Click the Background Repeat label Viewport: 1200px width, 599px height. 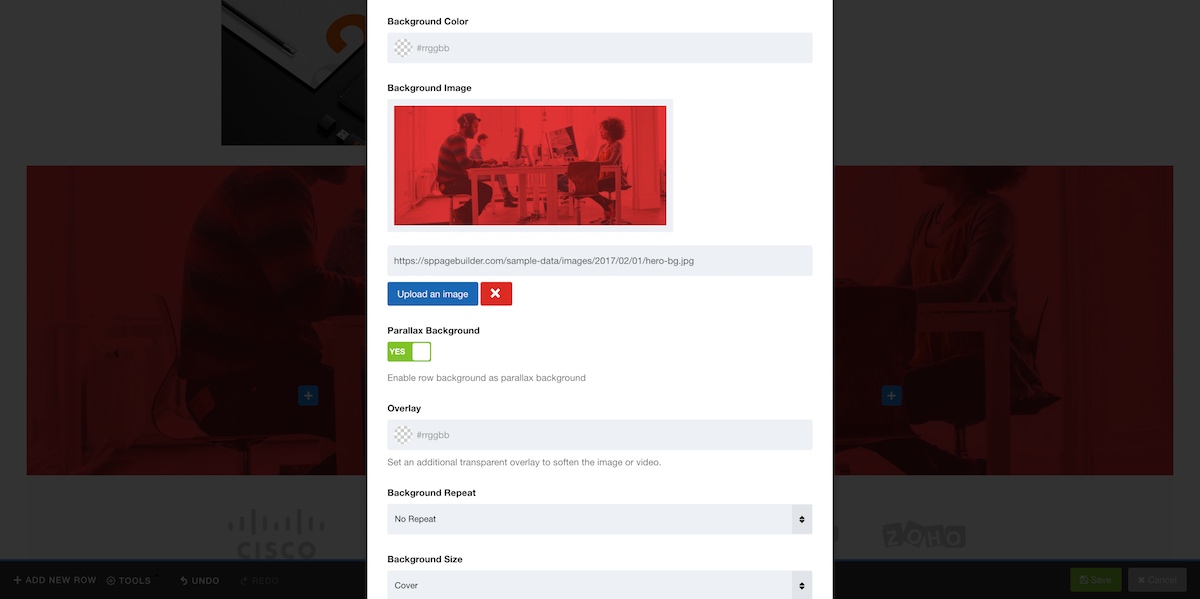433,493
